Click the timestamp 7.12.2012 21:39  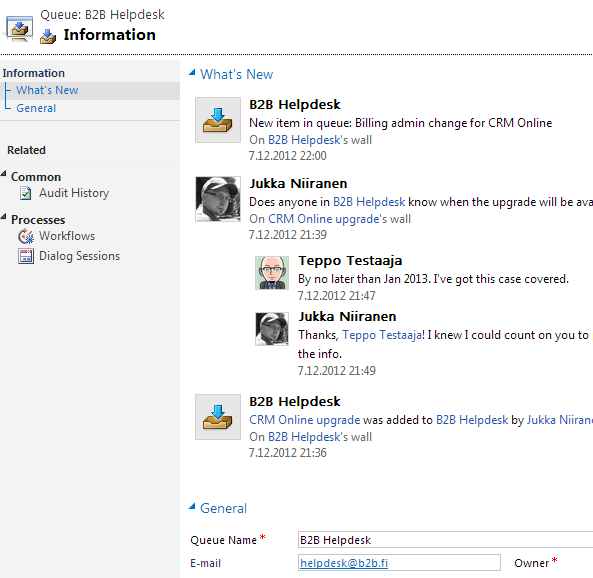(x=287, y=235)
